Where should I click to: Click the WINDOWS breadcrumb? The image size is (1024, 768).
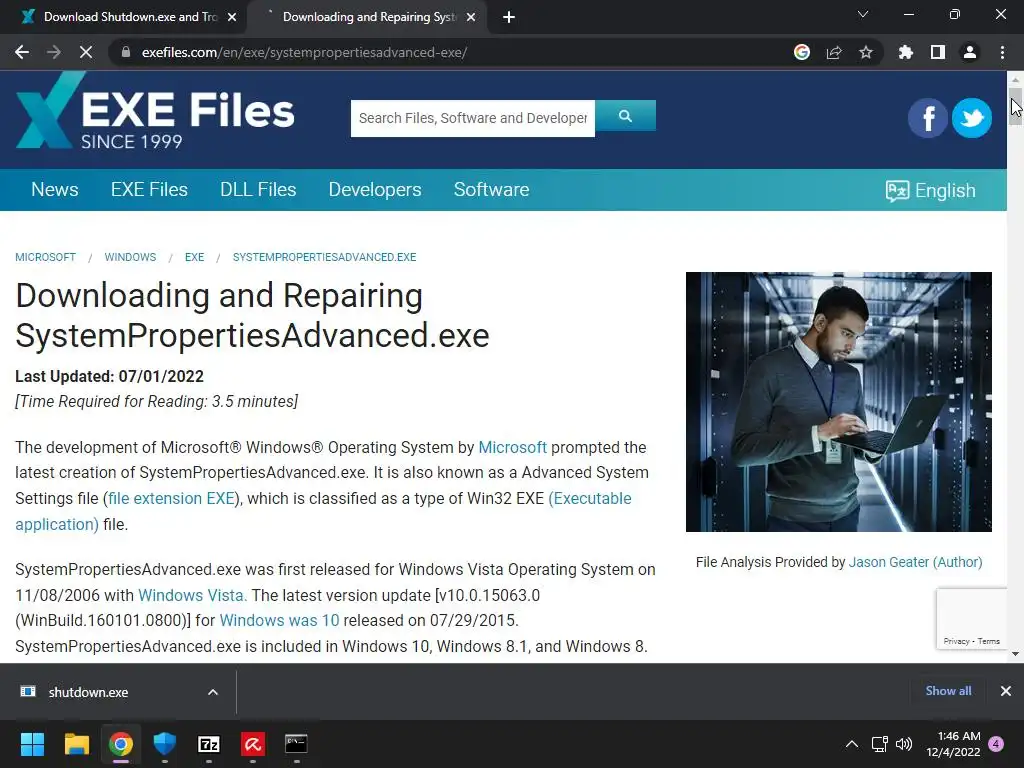[x=131, y=257]
